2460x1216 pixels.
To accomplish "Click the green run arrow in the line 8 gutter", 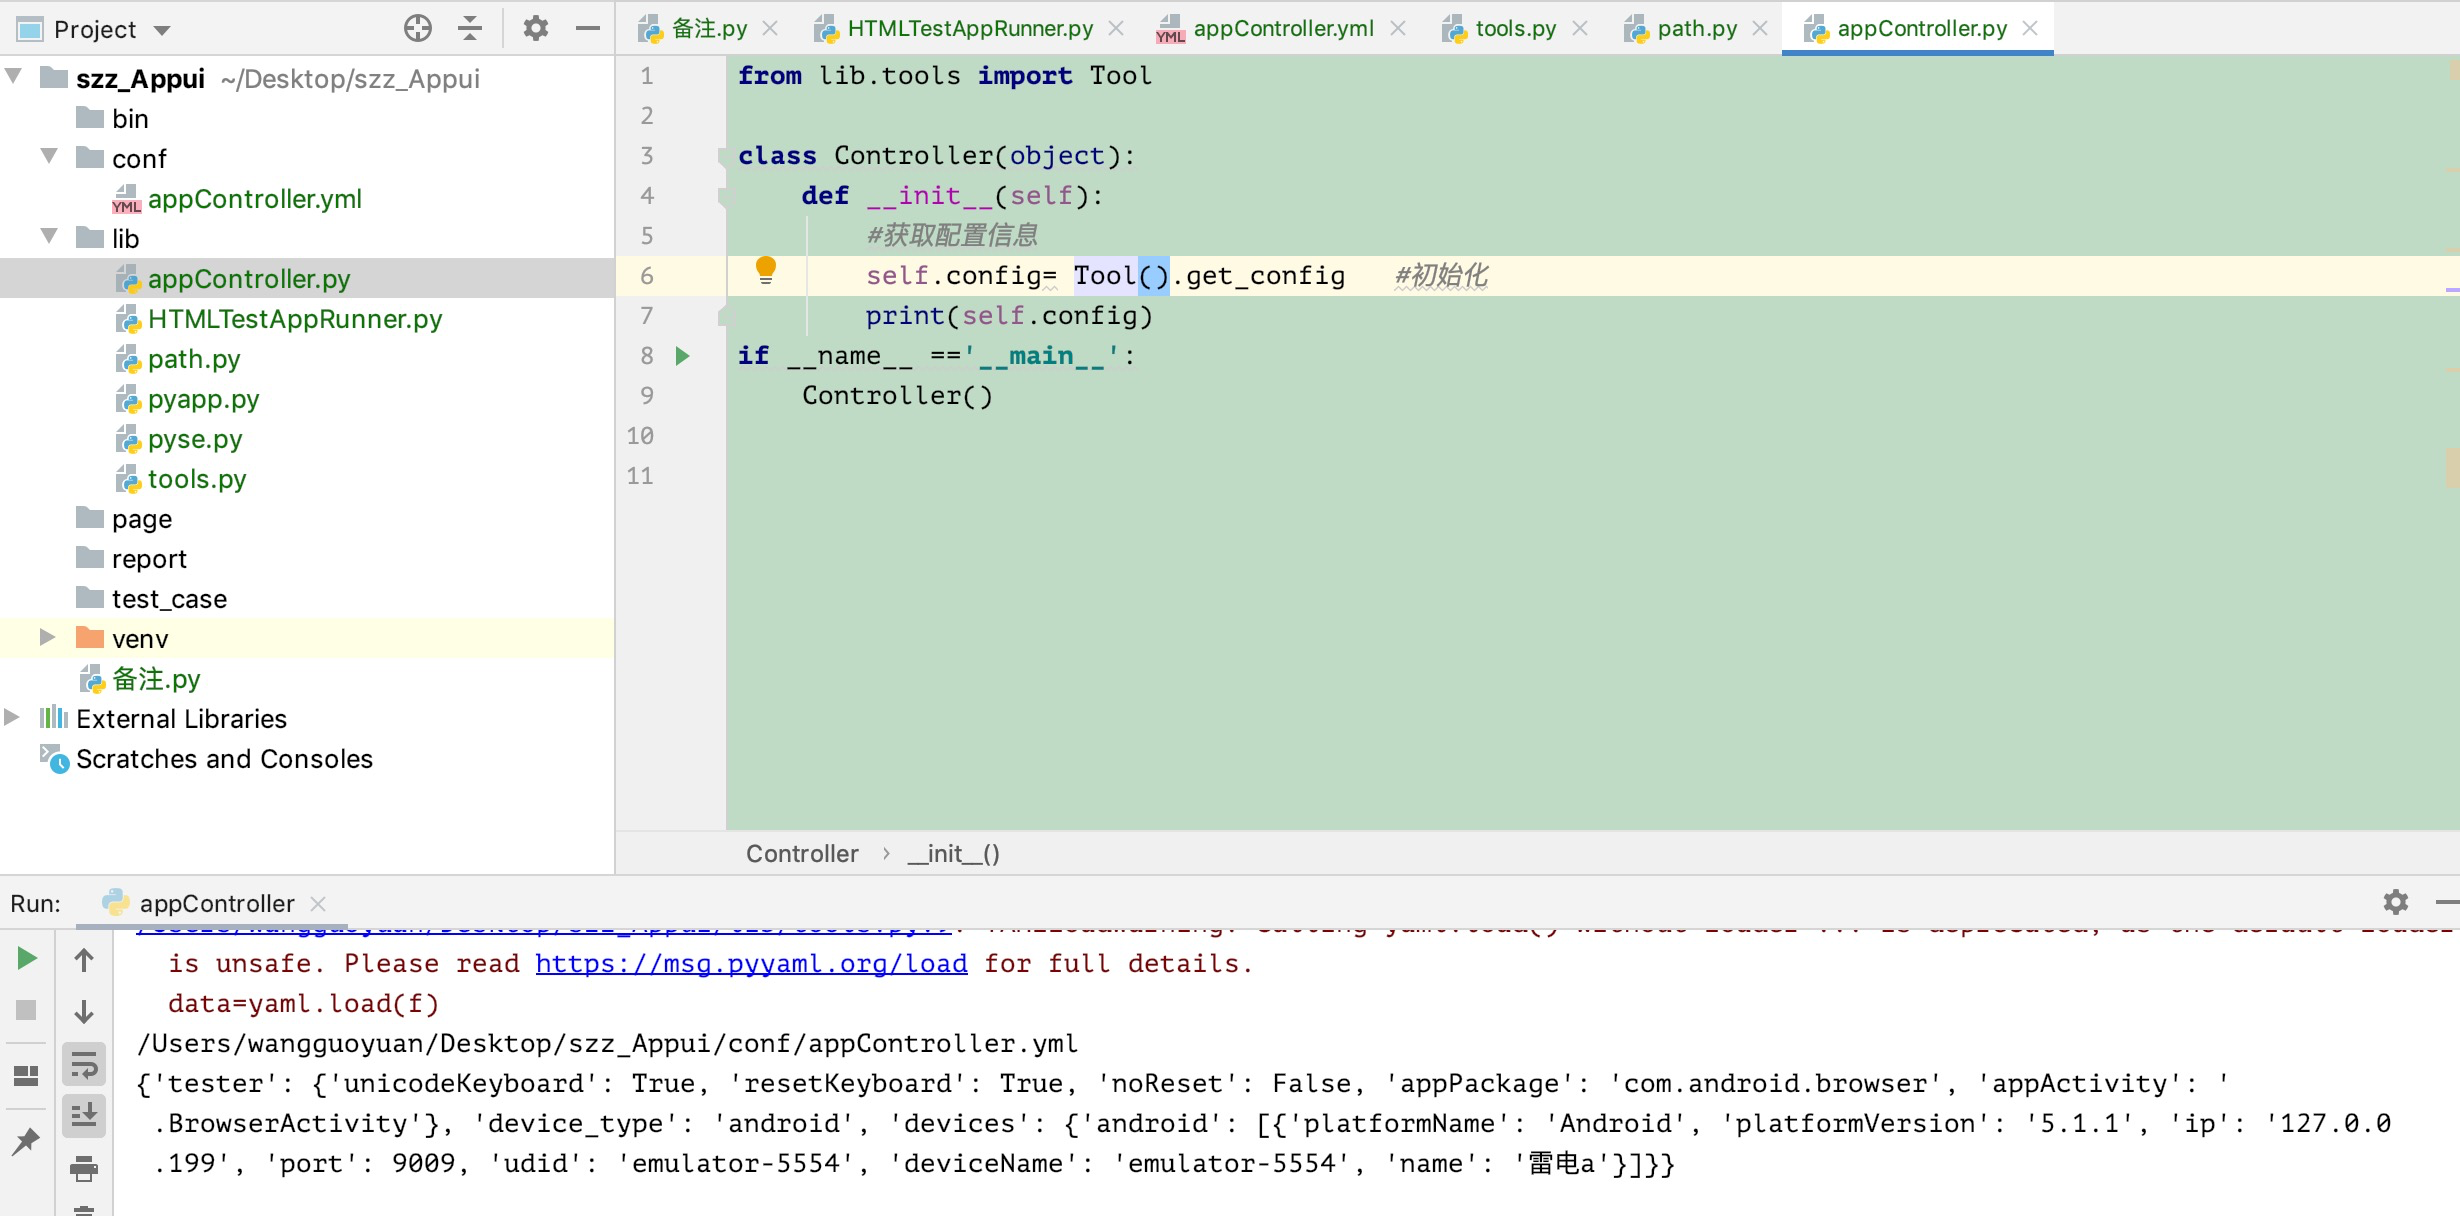I will click(683, 356).
